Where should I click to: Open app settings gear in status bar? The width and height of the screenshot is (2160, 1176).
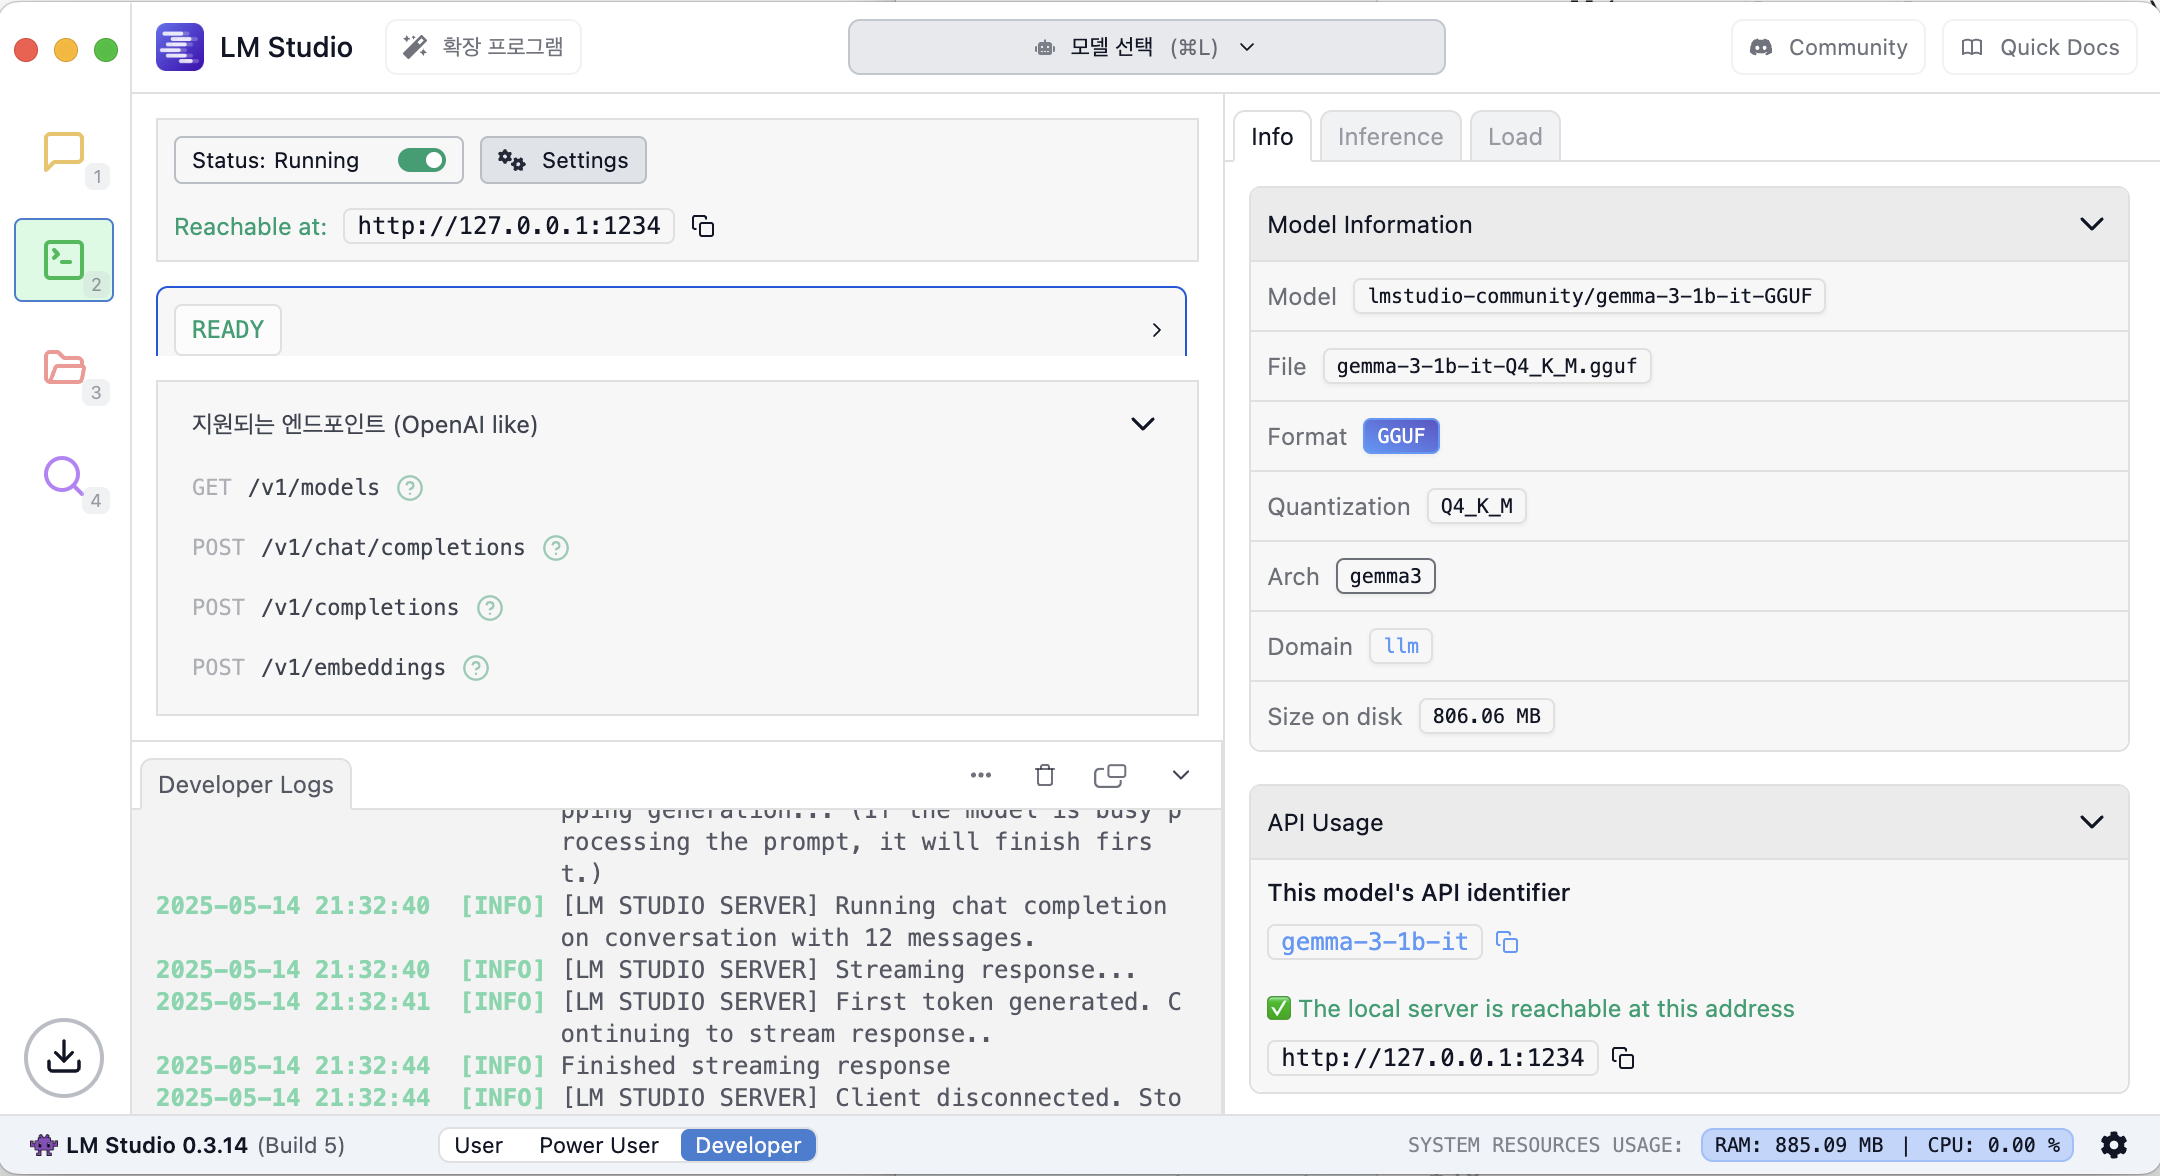(x=2114, y=1145)
